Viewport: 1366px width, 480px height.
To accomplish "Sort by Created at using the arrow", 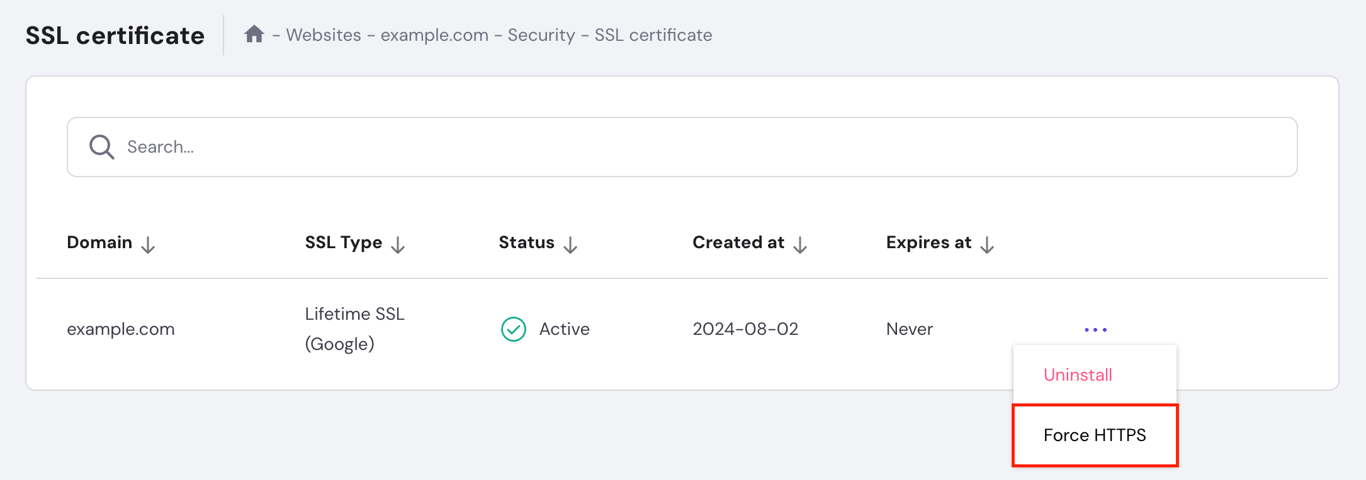I will pos(800,244).
